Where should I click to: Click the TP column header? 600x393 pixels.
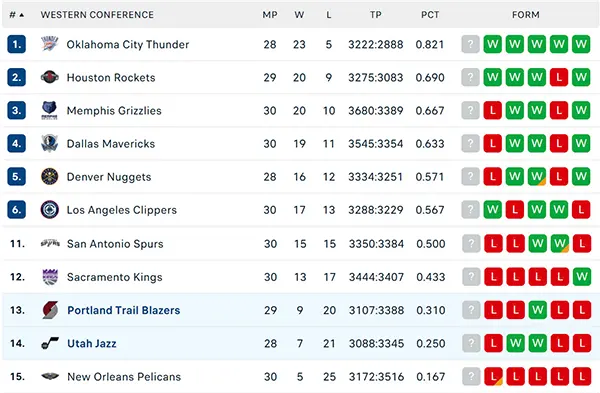(376, 15)
